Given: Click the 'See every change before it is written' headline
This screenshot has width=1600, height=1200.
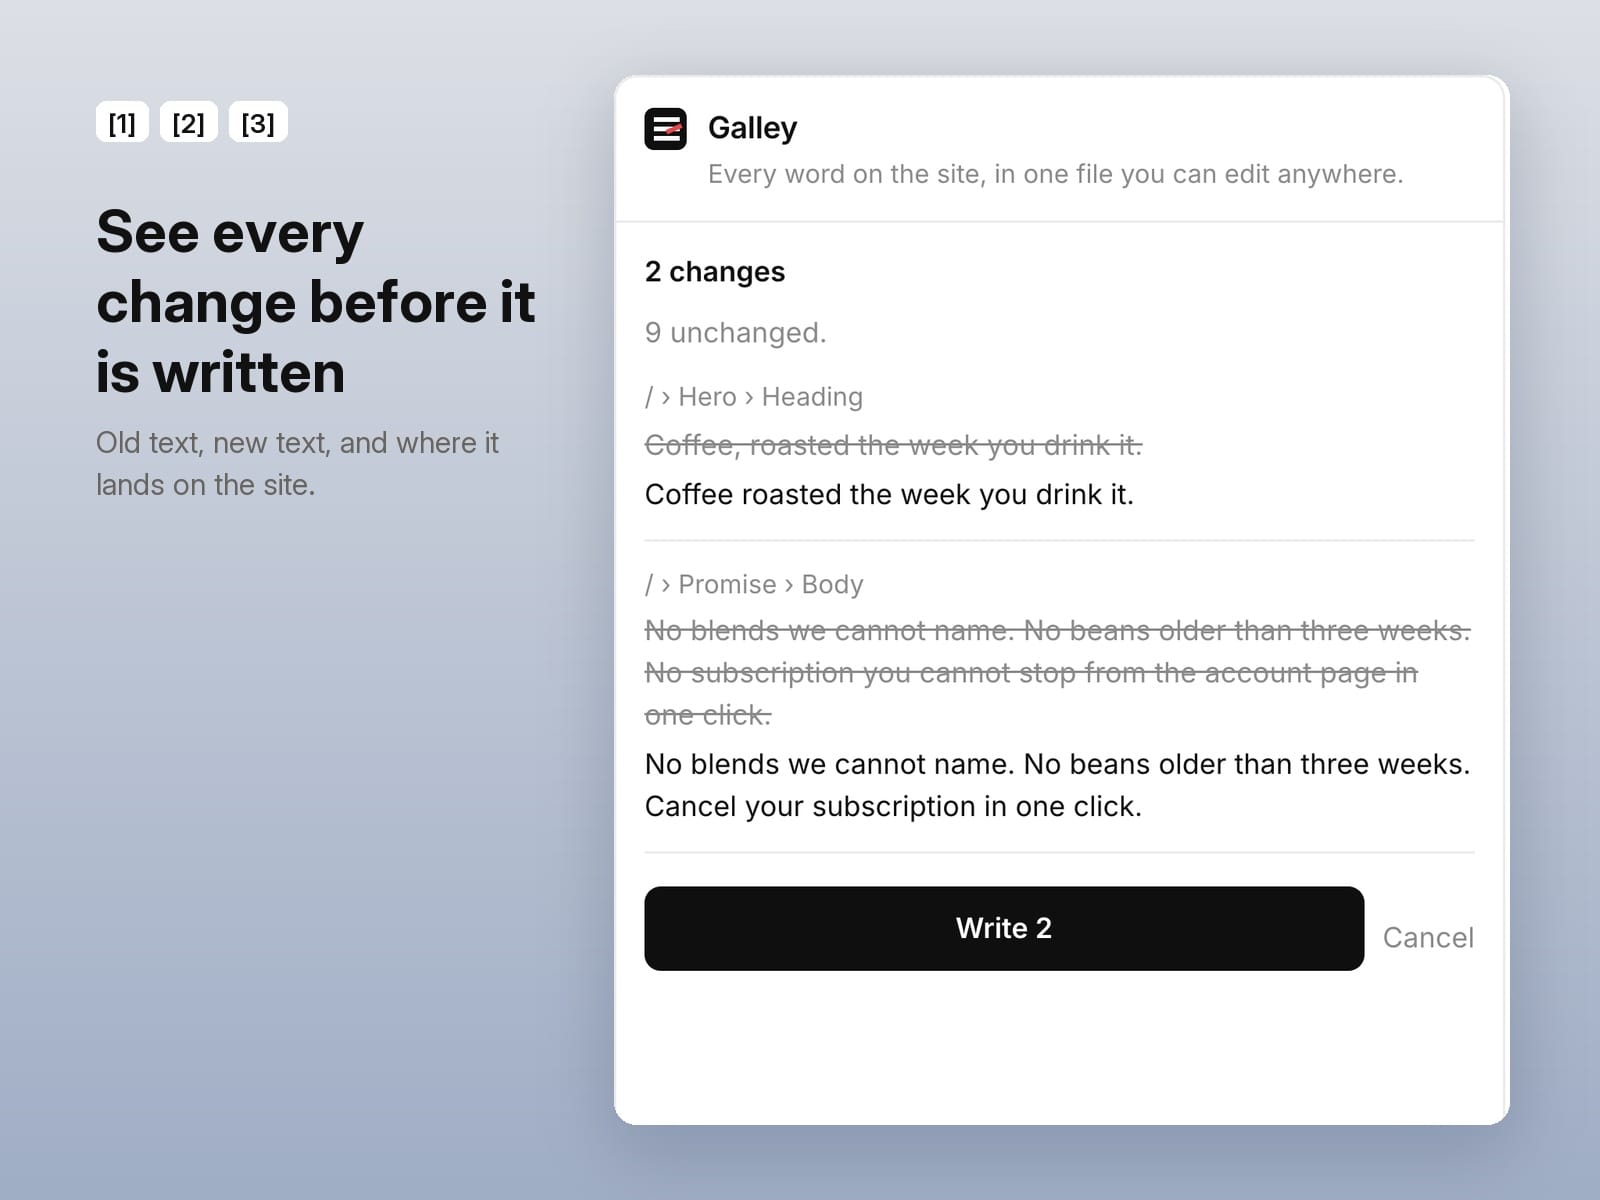Looking at the screenshot, I should point(316,302).
